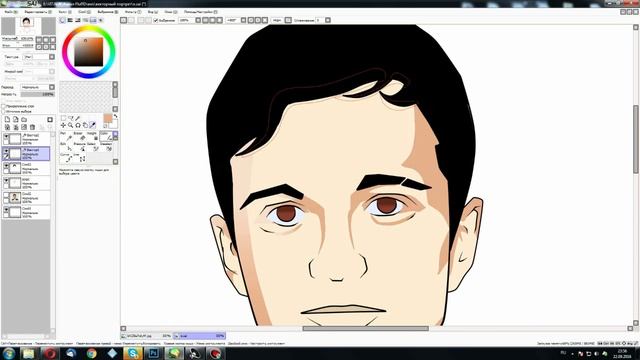Activate the Eyedropper color picker tool
Screen dimensions: 640x360
93,125
